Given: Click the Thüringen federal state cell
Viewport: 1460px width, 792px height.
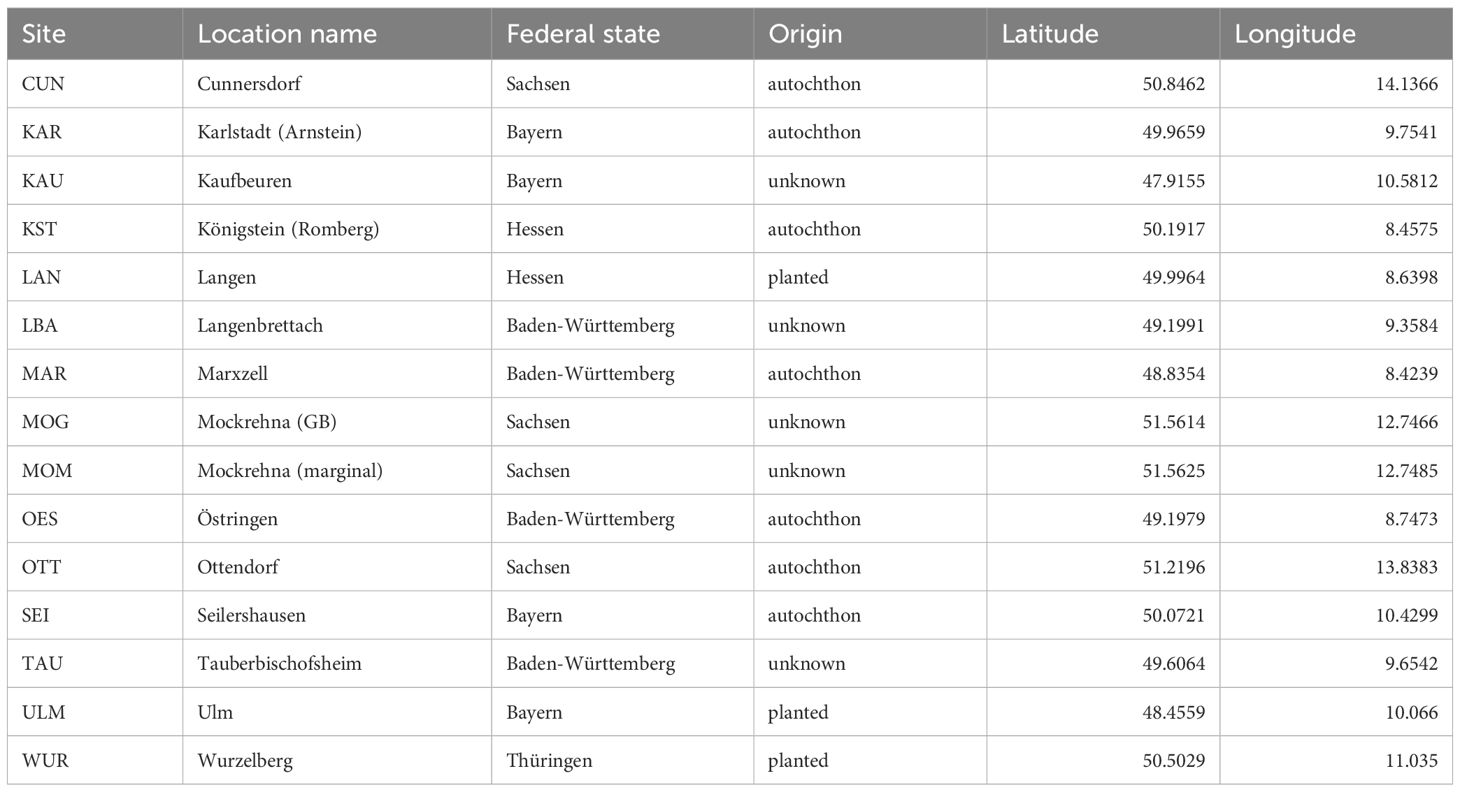Looking at the screenshot, I should coord(549,761).
